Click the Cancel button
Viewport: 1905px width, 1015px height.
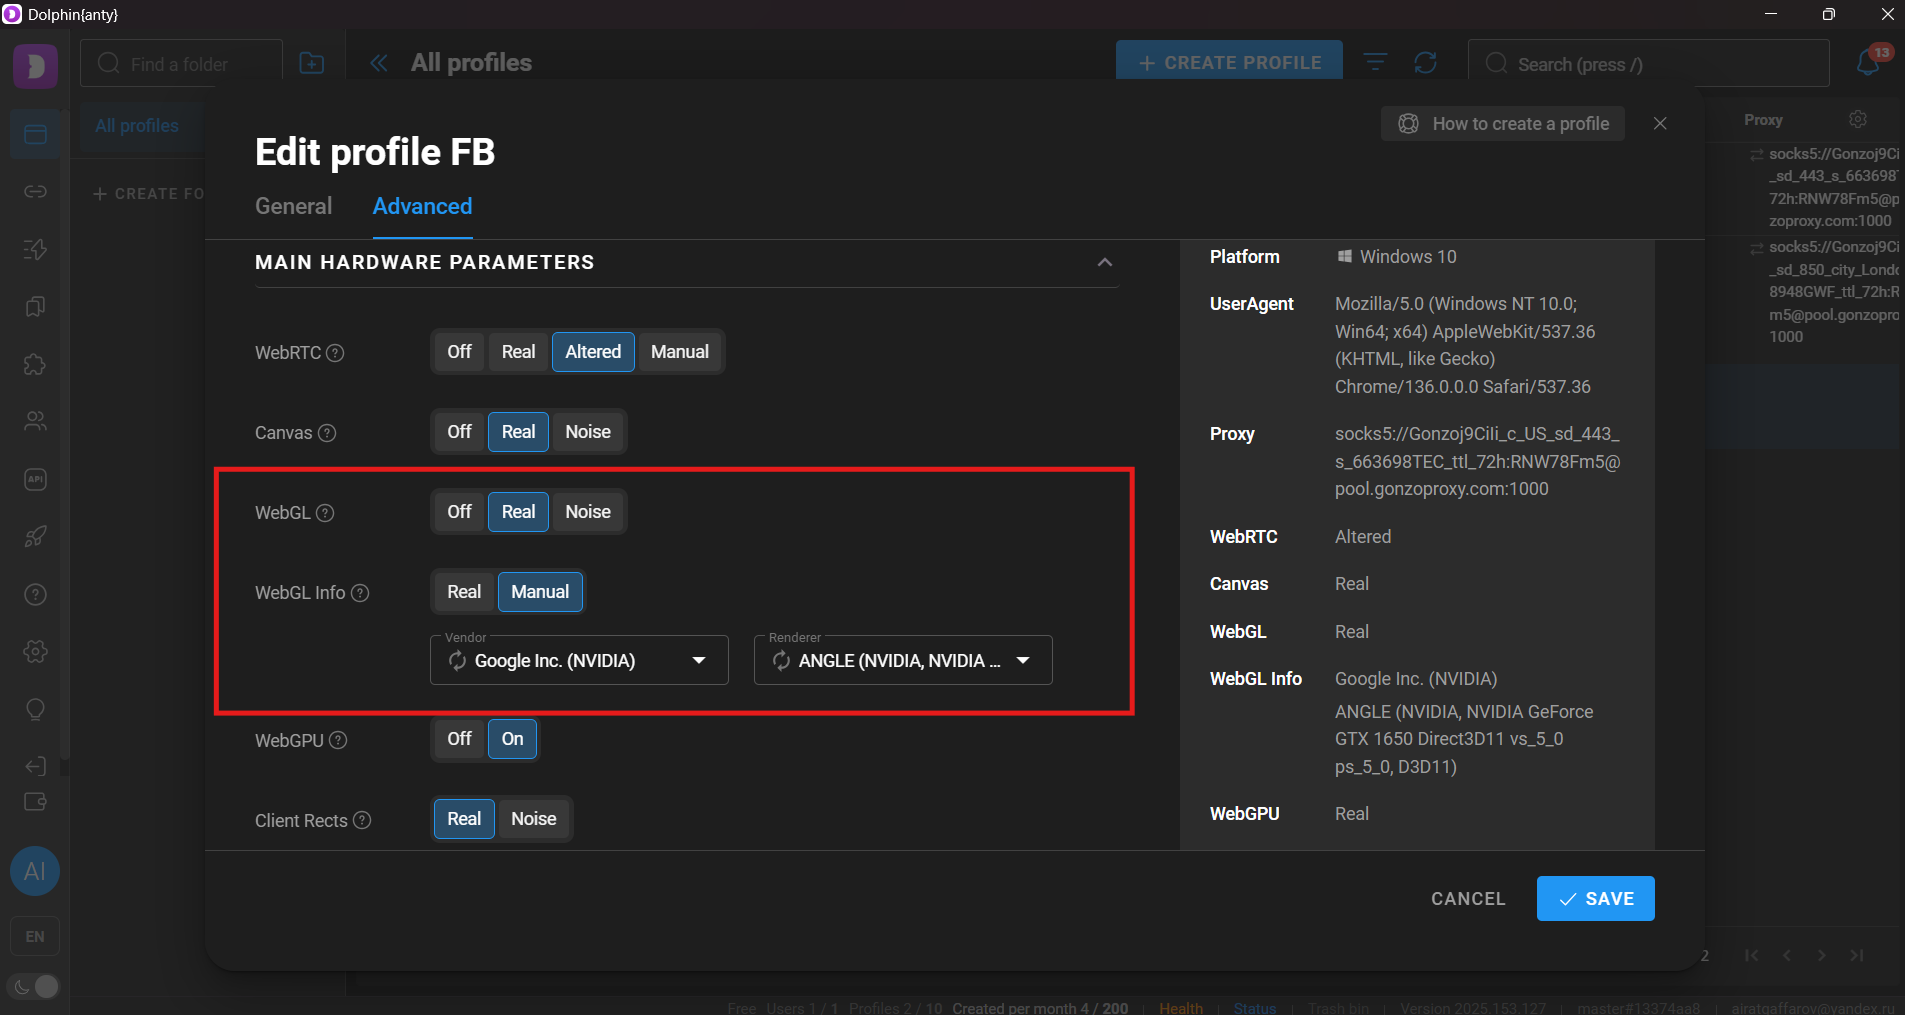pos(1467,898)
